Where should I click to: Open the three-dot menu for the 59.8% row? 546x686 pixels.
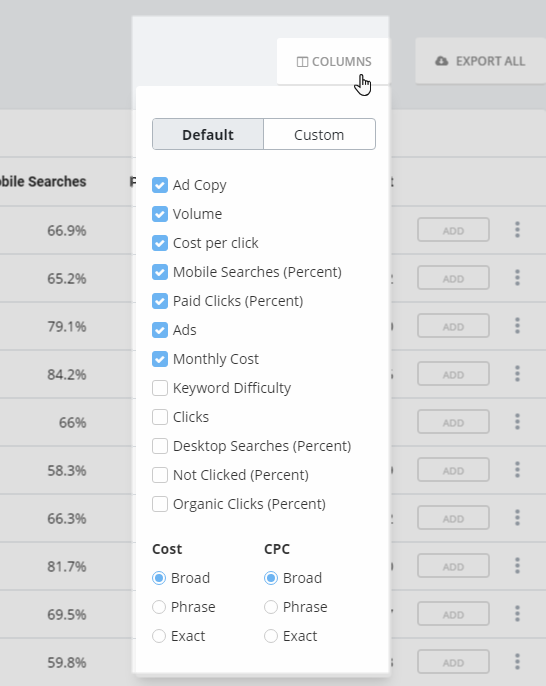[517, 662]
